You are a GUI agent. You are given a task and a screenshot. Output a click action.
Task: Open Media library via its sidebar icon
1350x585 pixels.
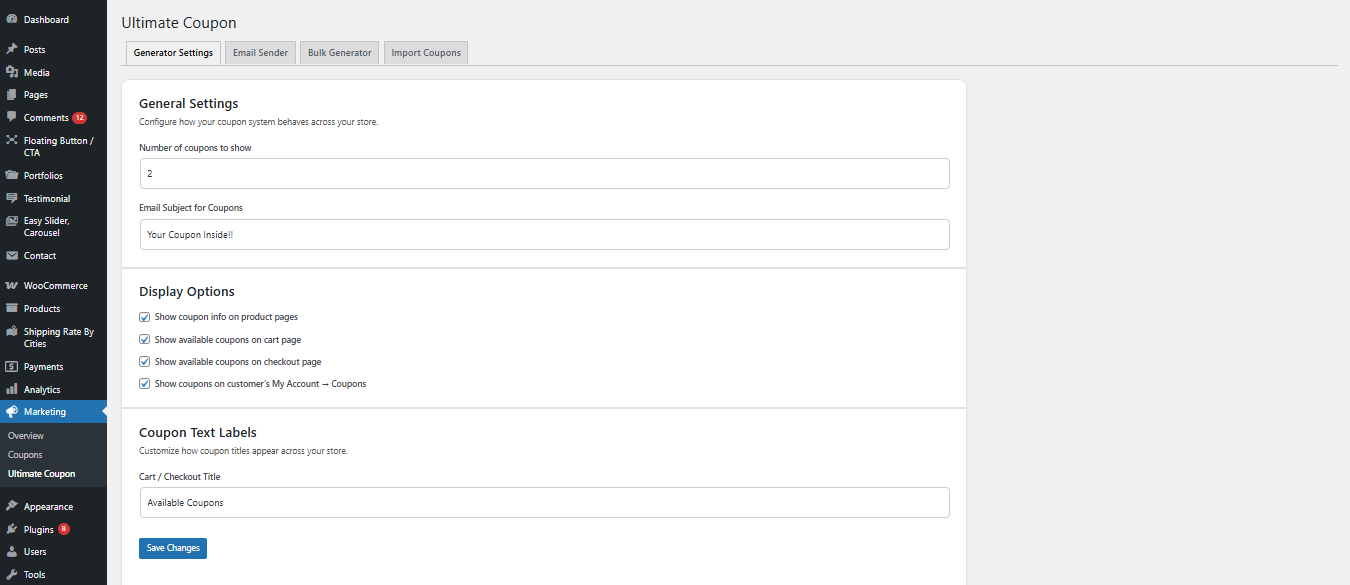point(12,72)
